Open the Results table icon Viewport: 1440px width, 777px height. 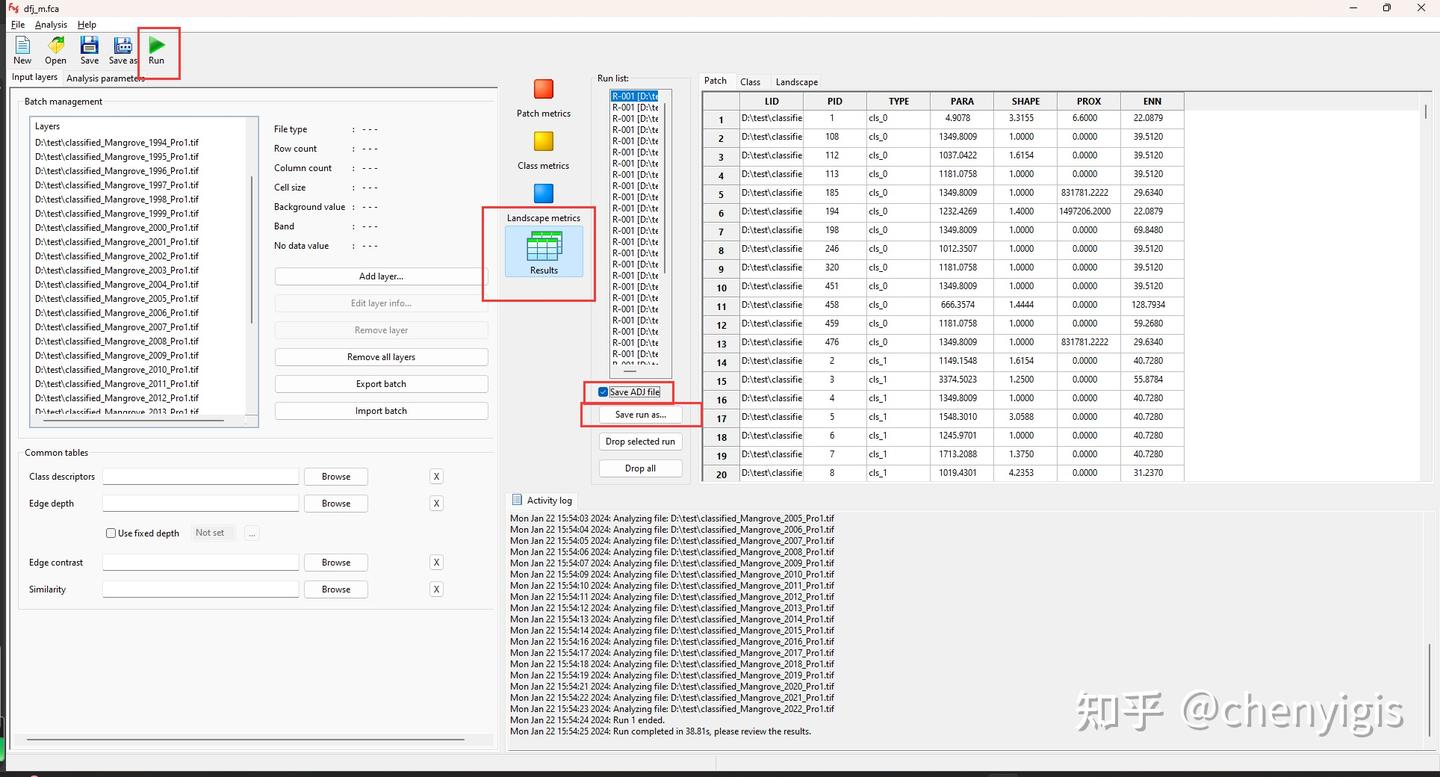point(544,246)
